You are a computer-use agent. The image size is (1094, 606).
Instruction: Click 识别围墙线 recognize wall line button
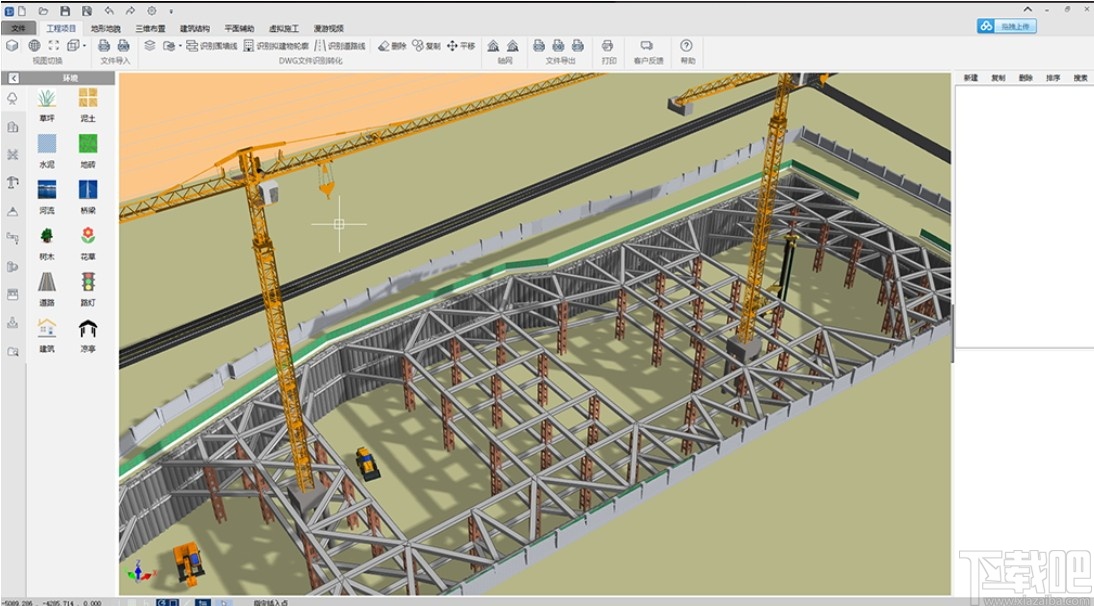[212, 46]
